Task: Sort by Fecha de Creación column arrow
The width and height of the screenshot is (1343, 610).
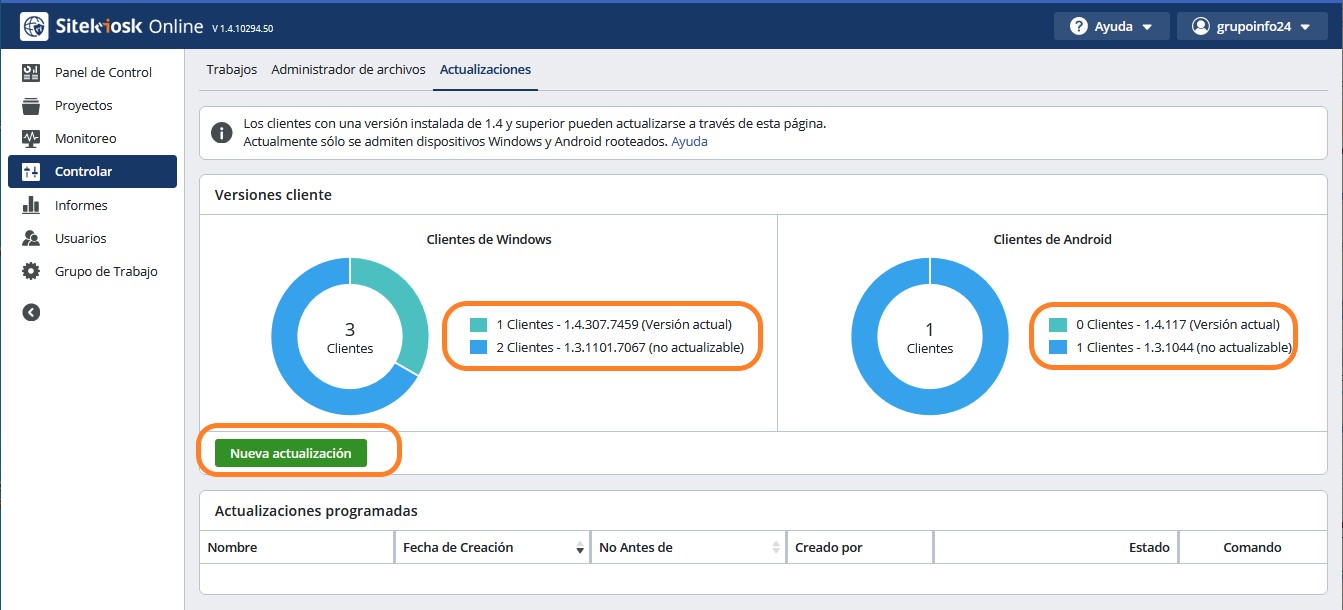Action: pos(580,548)
